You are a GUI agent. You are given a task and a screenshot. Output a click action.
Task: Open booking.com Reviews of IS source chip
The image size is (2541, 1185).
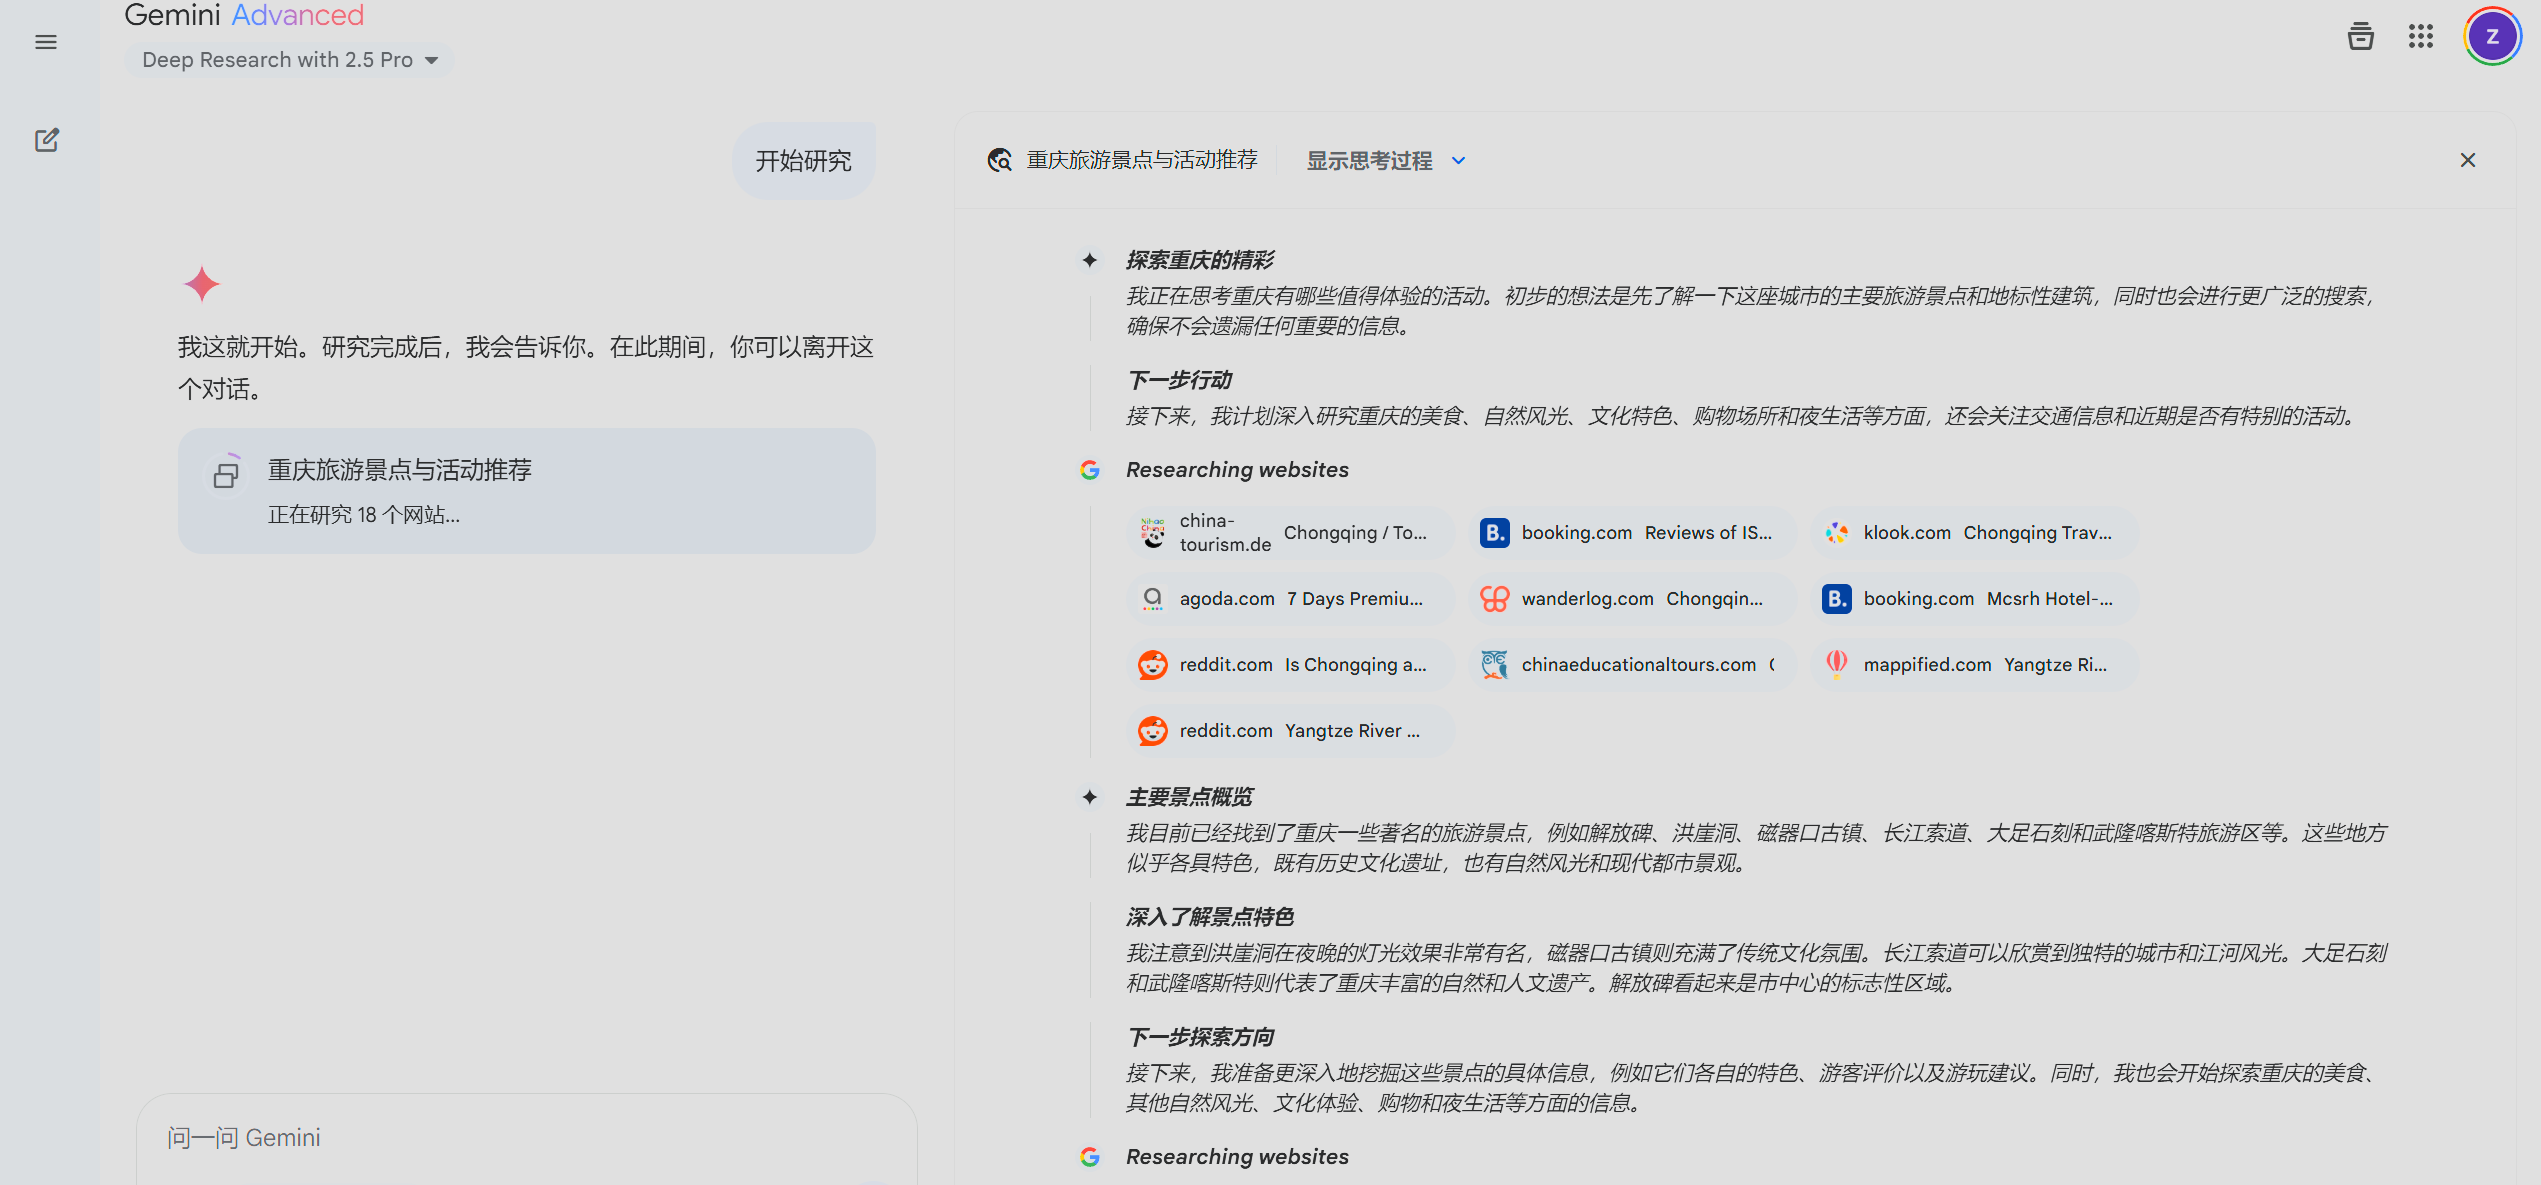(1632, 533)
